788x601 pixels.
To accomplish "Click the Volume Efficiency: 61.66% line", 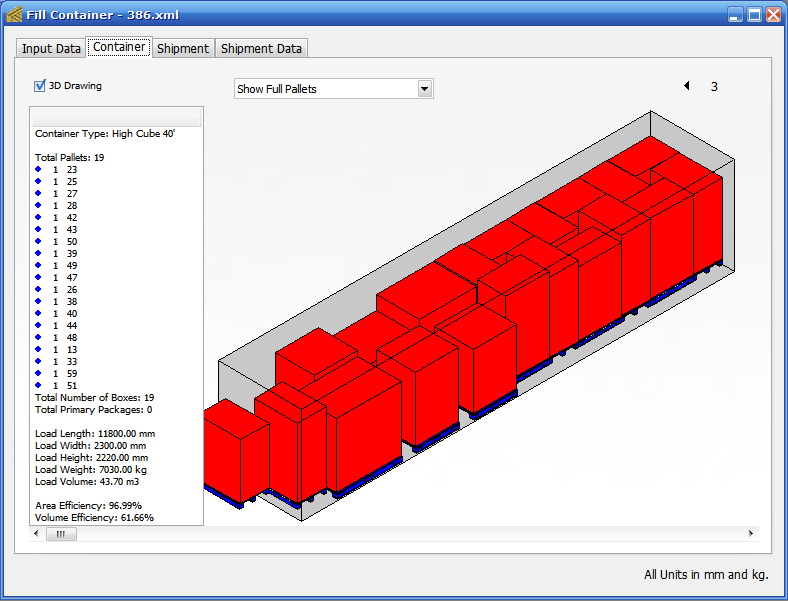I will coord(94,518).
